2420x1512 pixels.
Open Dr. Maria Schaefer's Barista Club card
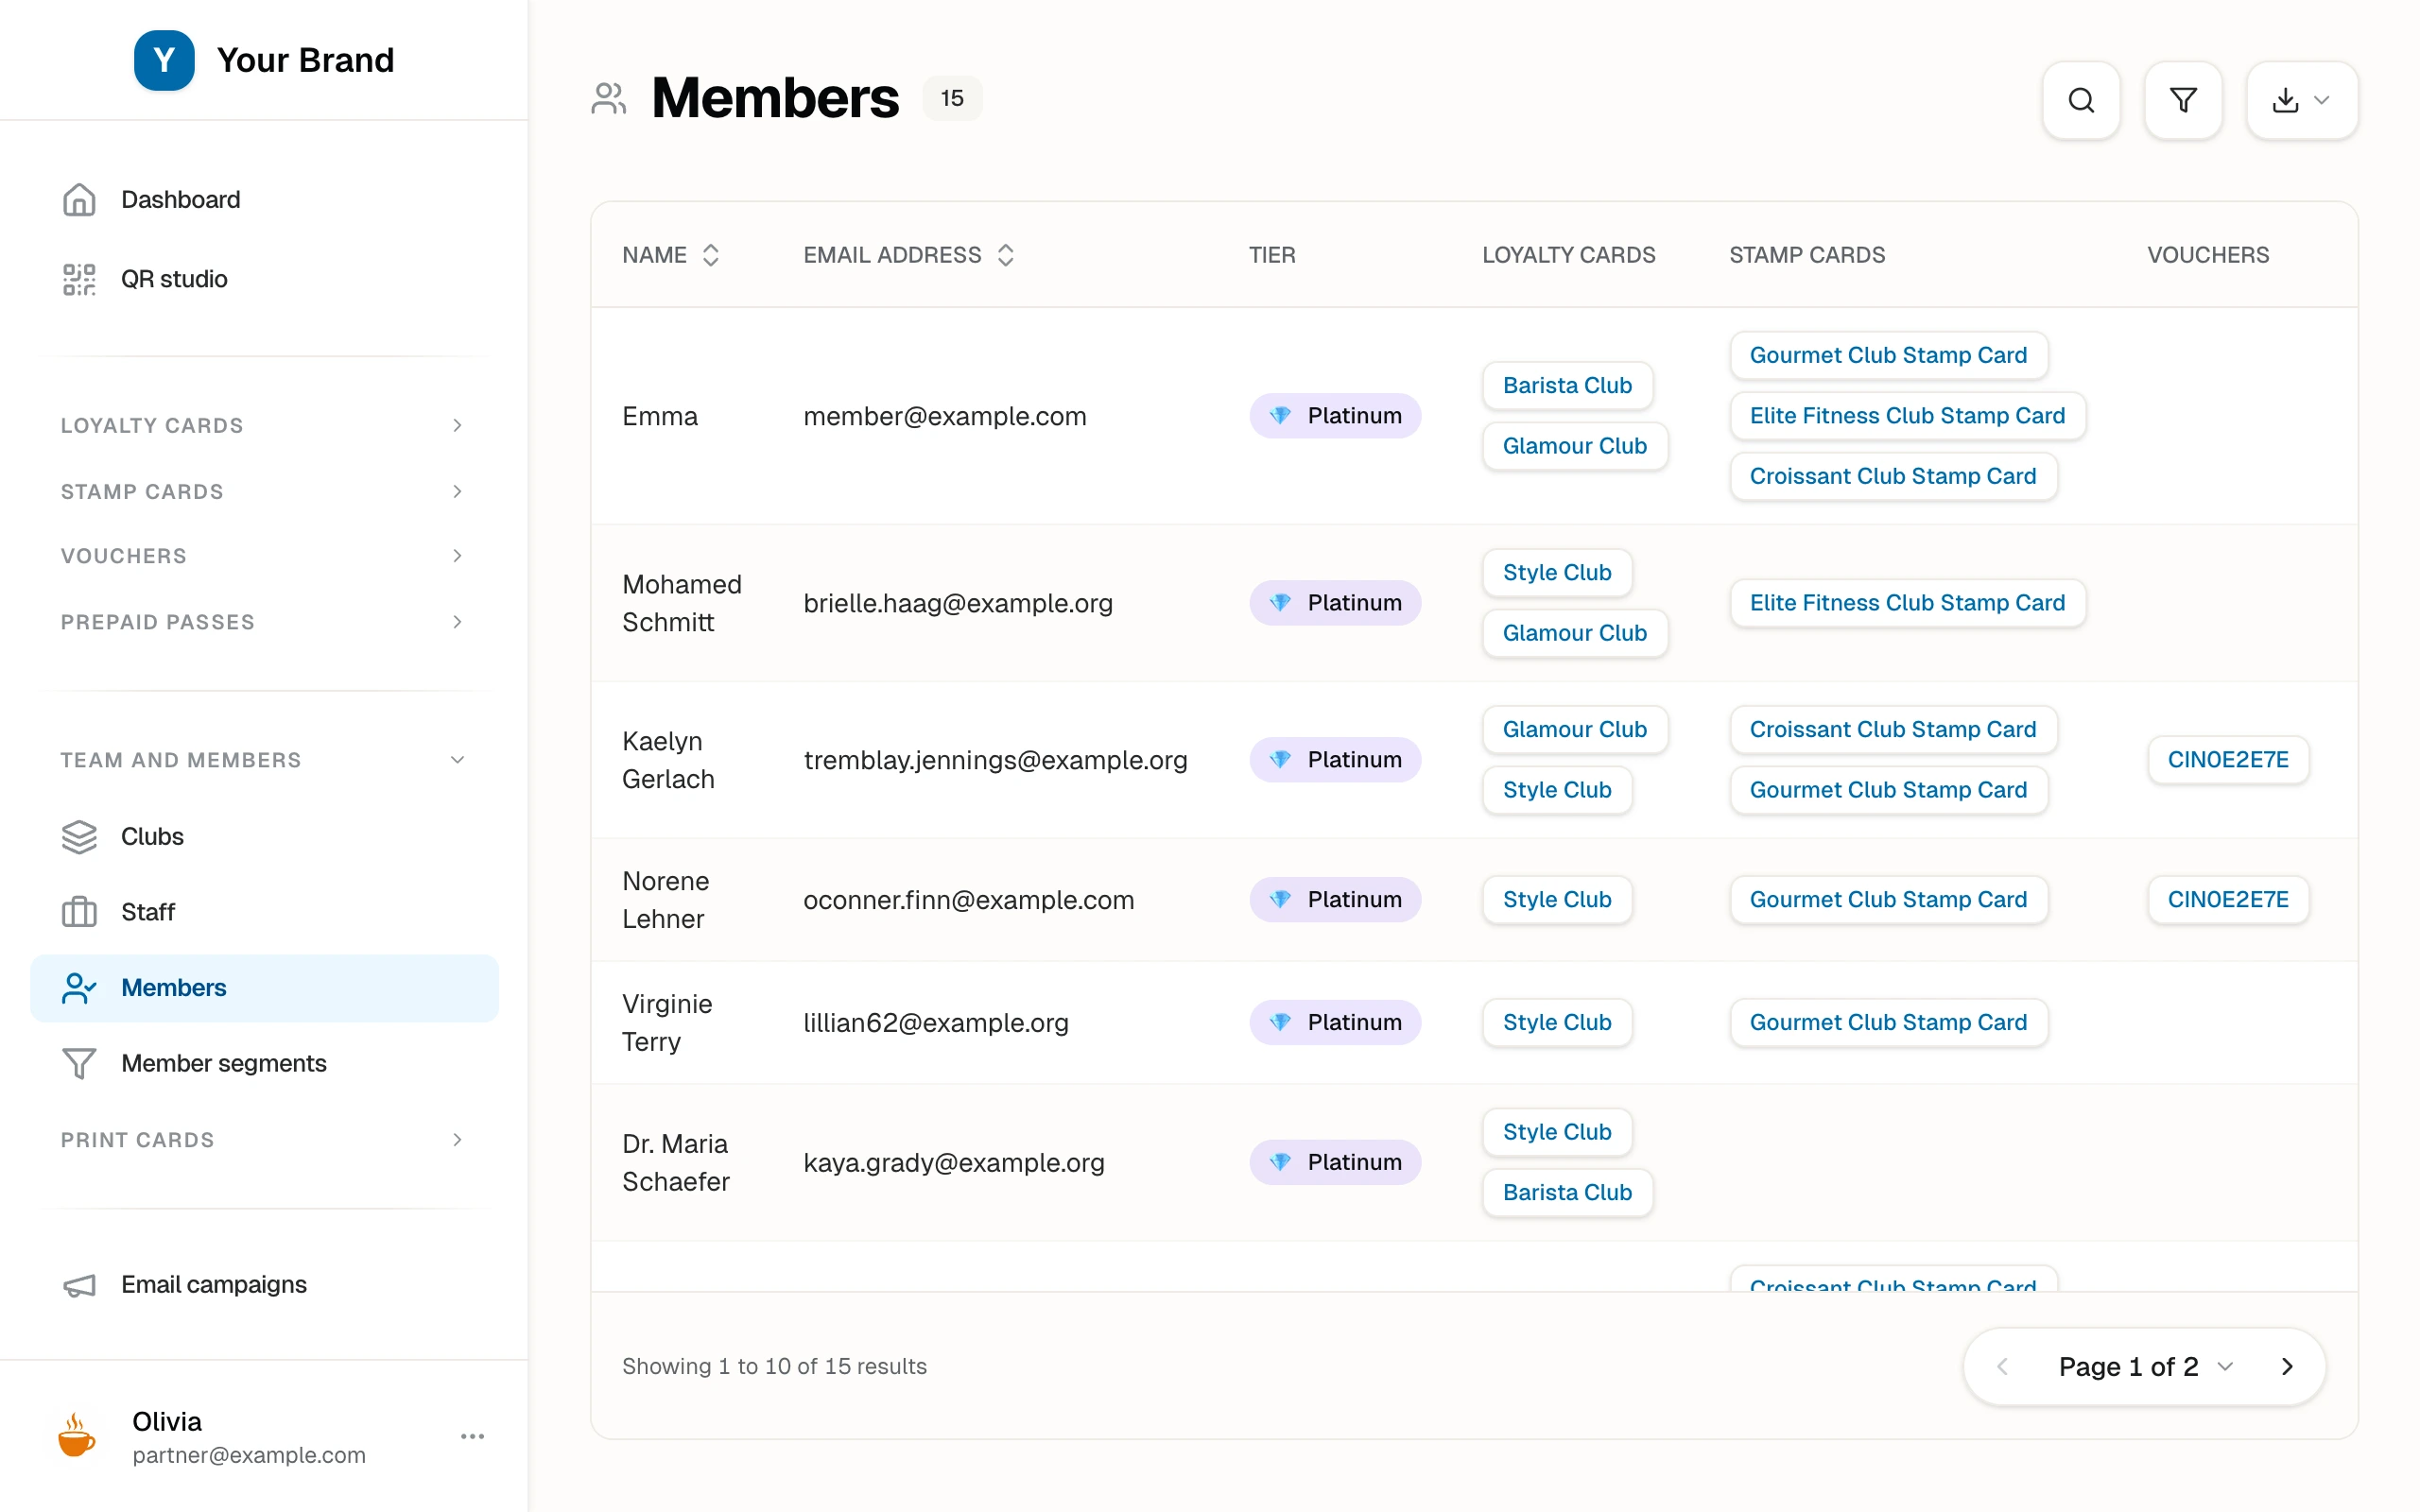1567,1193
